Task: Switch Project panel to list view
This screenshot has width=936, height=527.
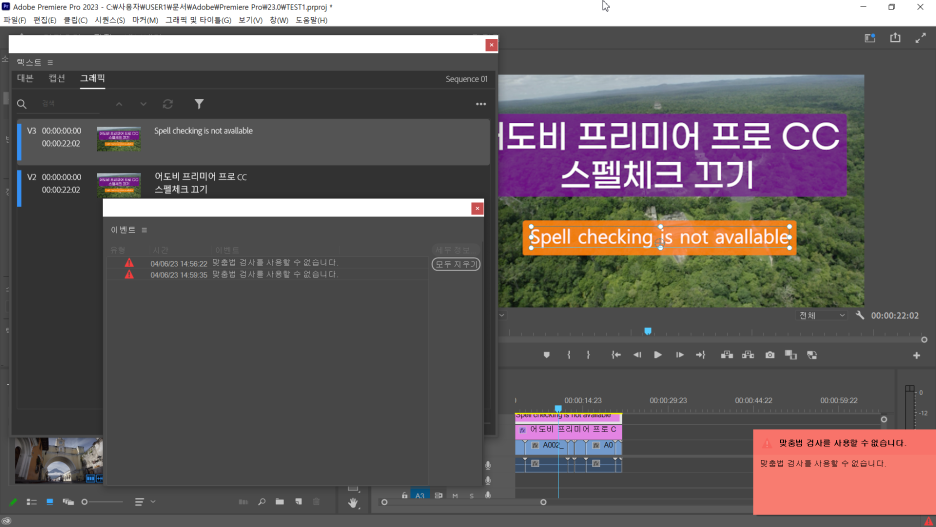Action: pos(32,502)
